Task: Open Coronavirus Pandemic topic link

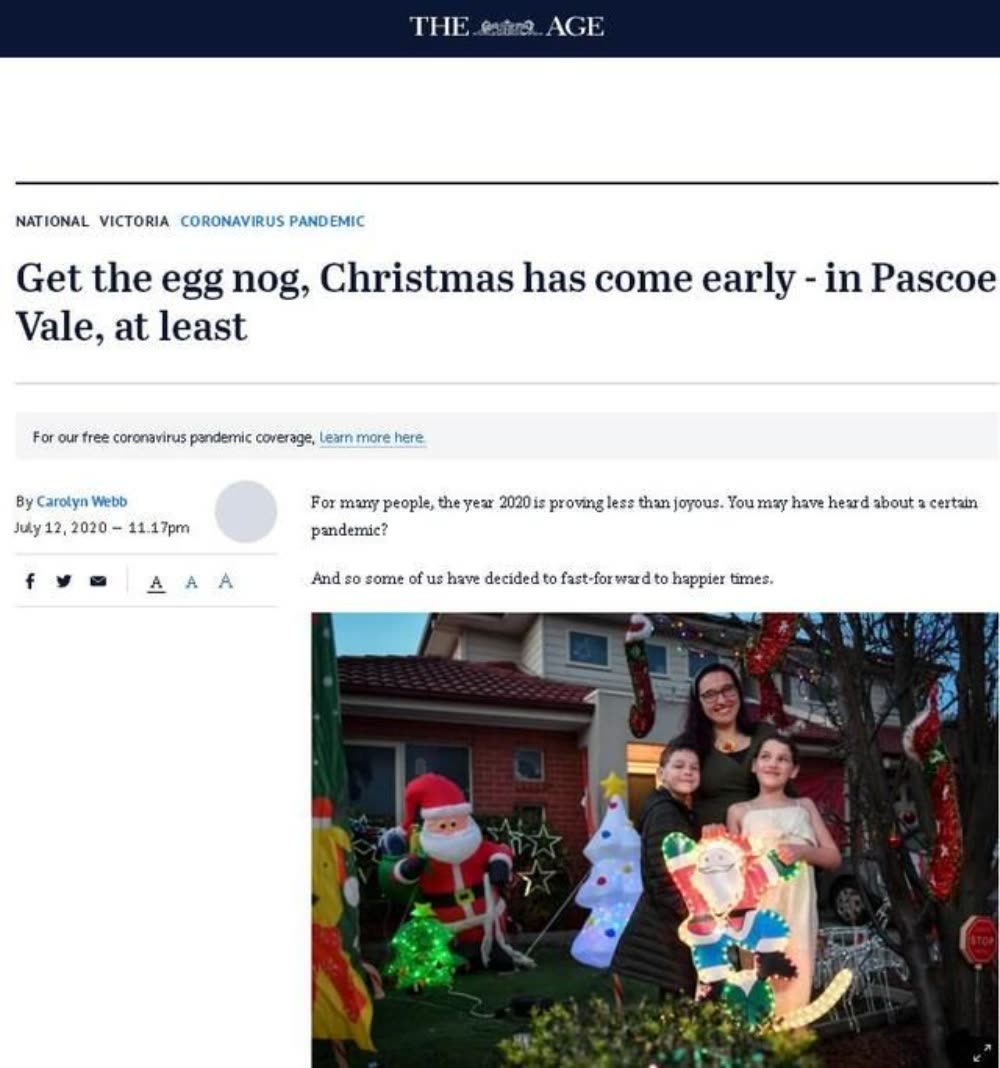Action: pyautogui.click(x=272, y=221)
